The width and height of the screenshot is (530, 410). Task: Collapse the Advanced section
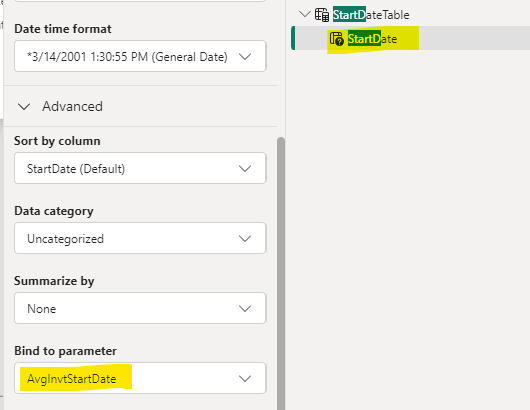pyautogui.click(x=24, y=107)
